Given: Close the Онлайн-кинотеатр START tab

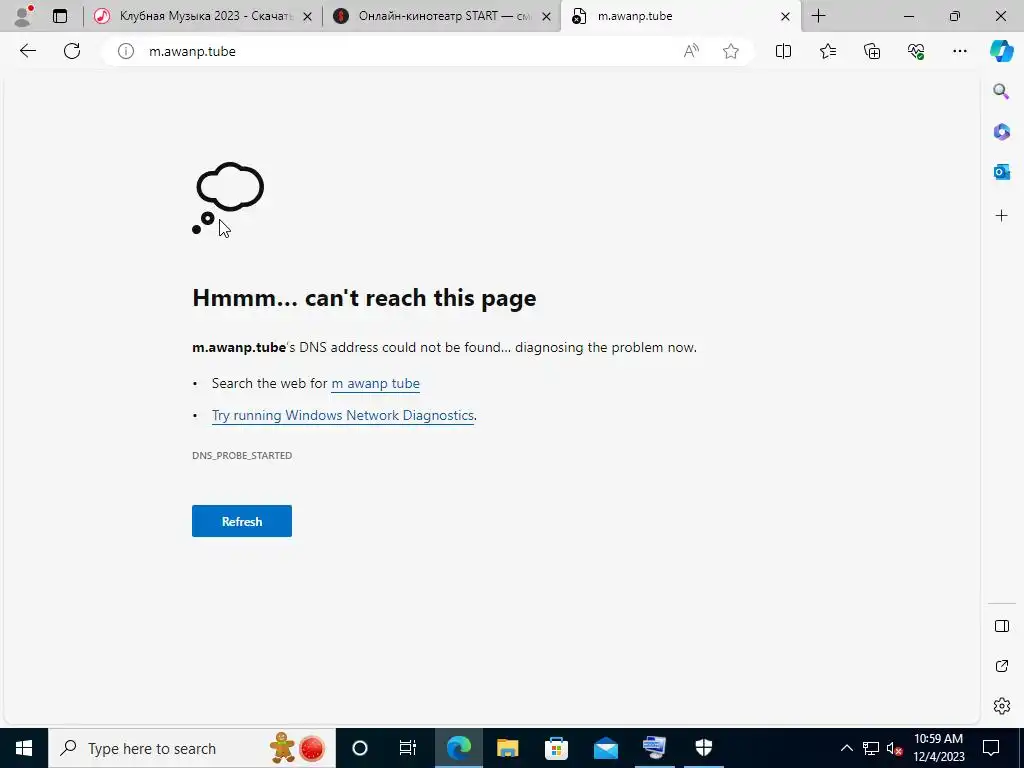Looking at the screenshot, I should pos(546,16).
